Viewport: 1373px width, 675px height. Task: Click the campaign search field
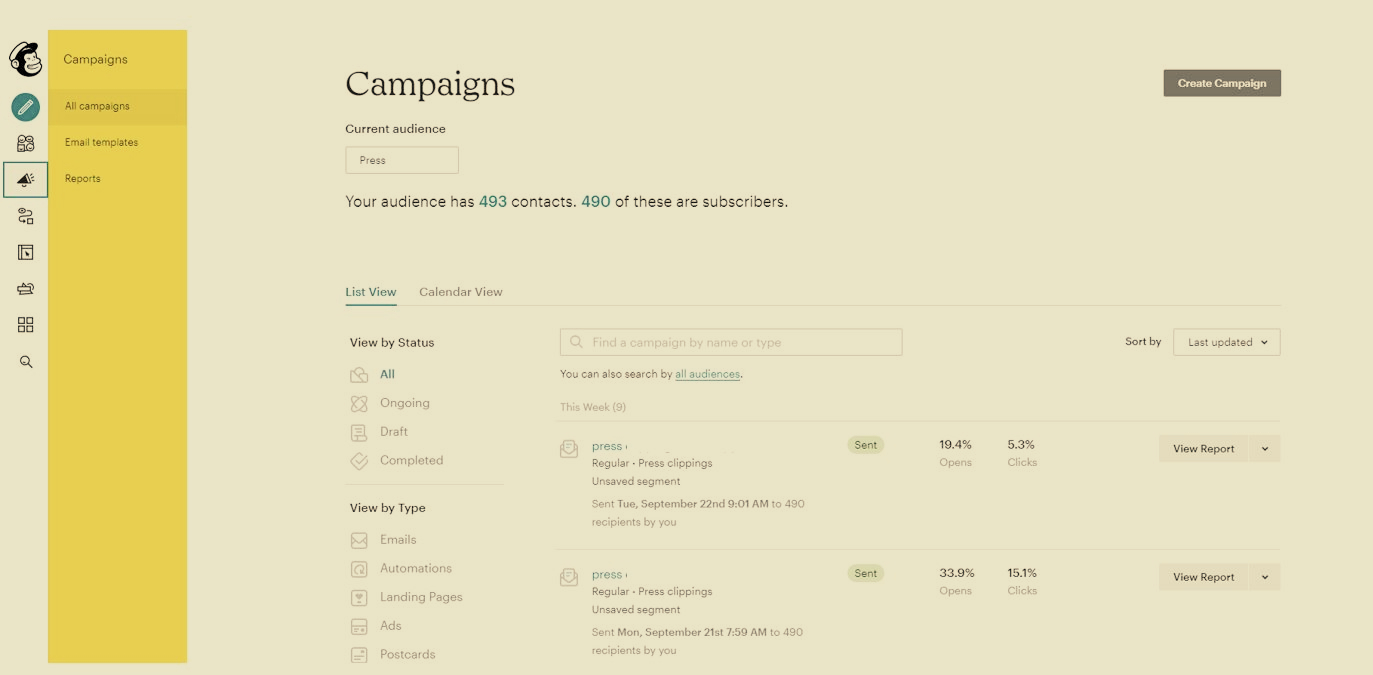click(731, 342)
